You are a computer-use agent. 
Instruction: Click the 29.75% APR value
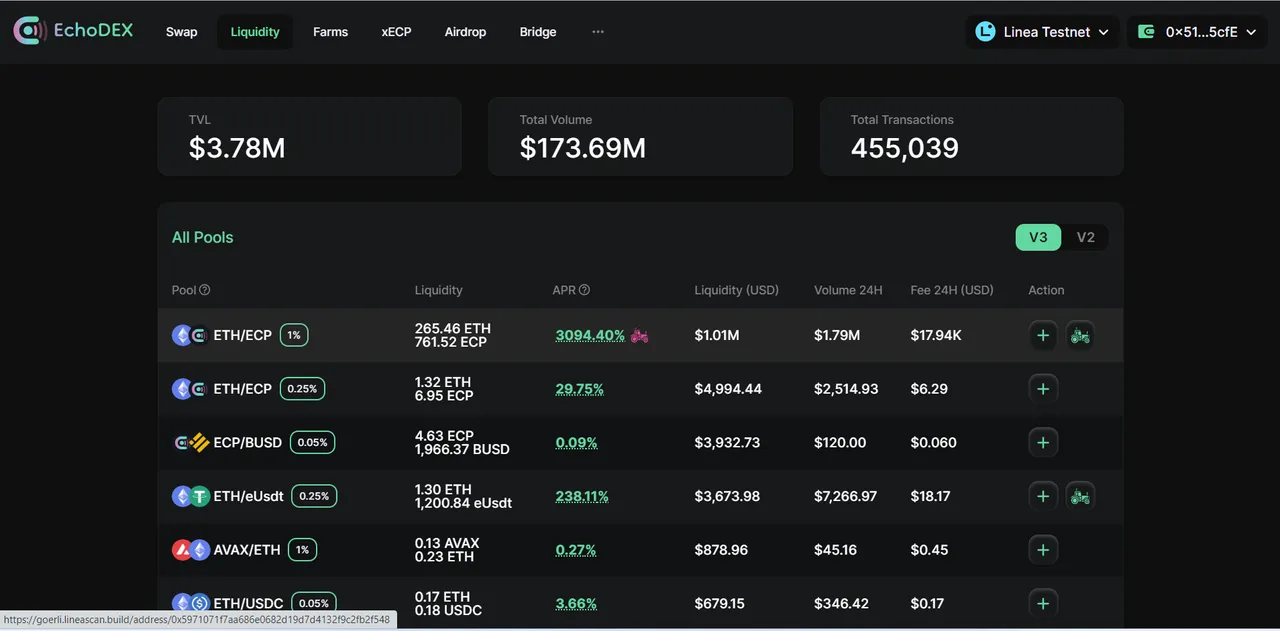point(580,389)
